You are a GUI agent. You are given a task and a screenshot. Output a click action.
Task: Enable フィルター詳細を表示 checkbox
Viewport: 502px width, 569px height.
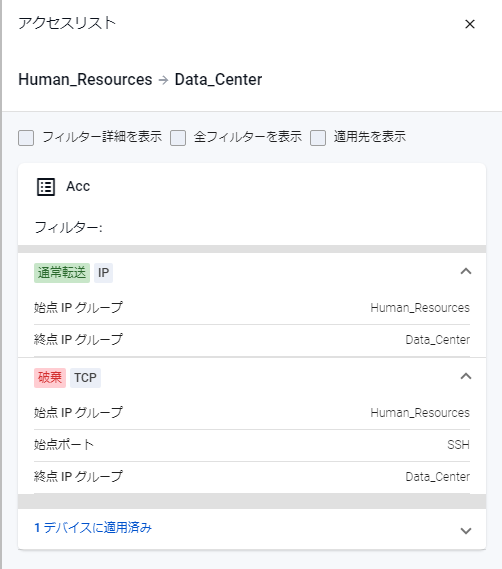[26, 138]
